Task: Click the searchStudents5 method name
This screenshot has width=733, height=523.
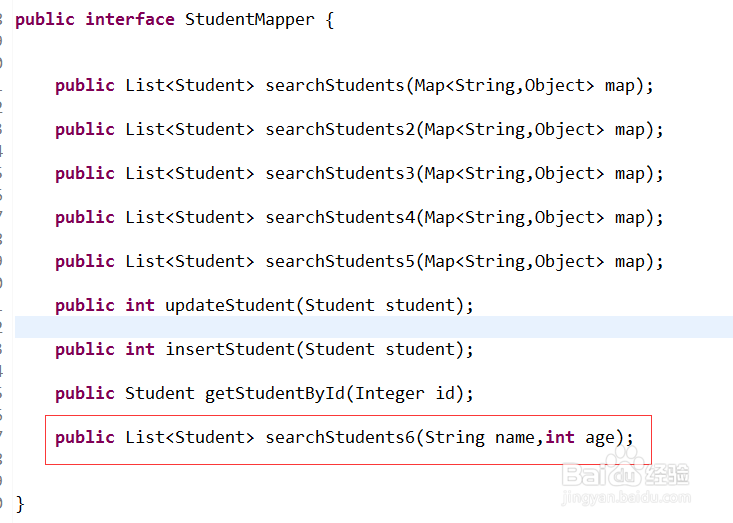Action: pos(340,261)
